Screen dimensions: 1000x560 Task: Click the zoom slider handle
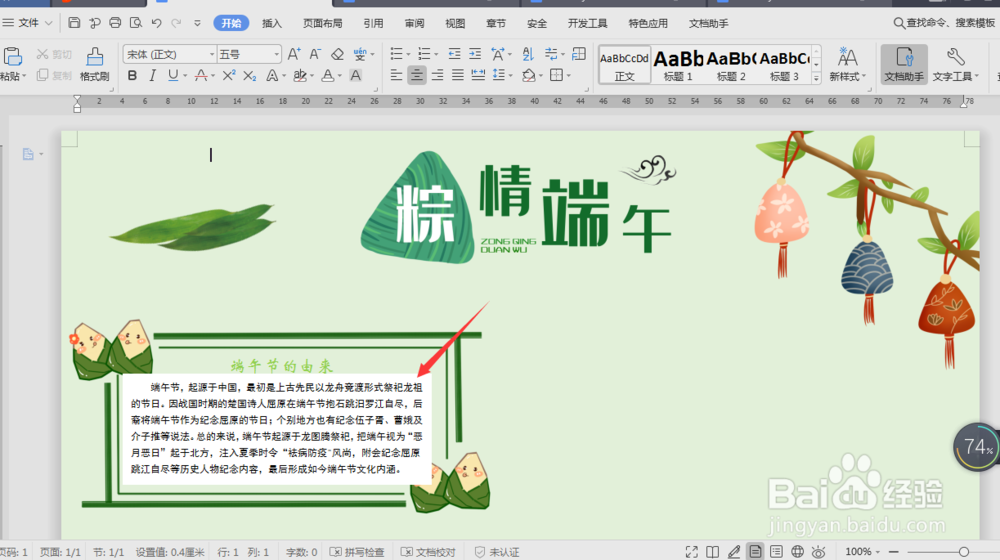964,552
